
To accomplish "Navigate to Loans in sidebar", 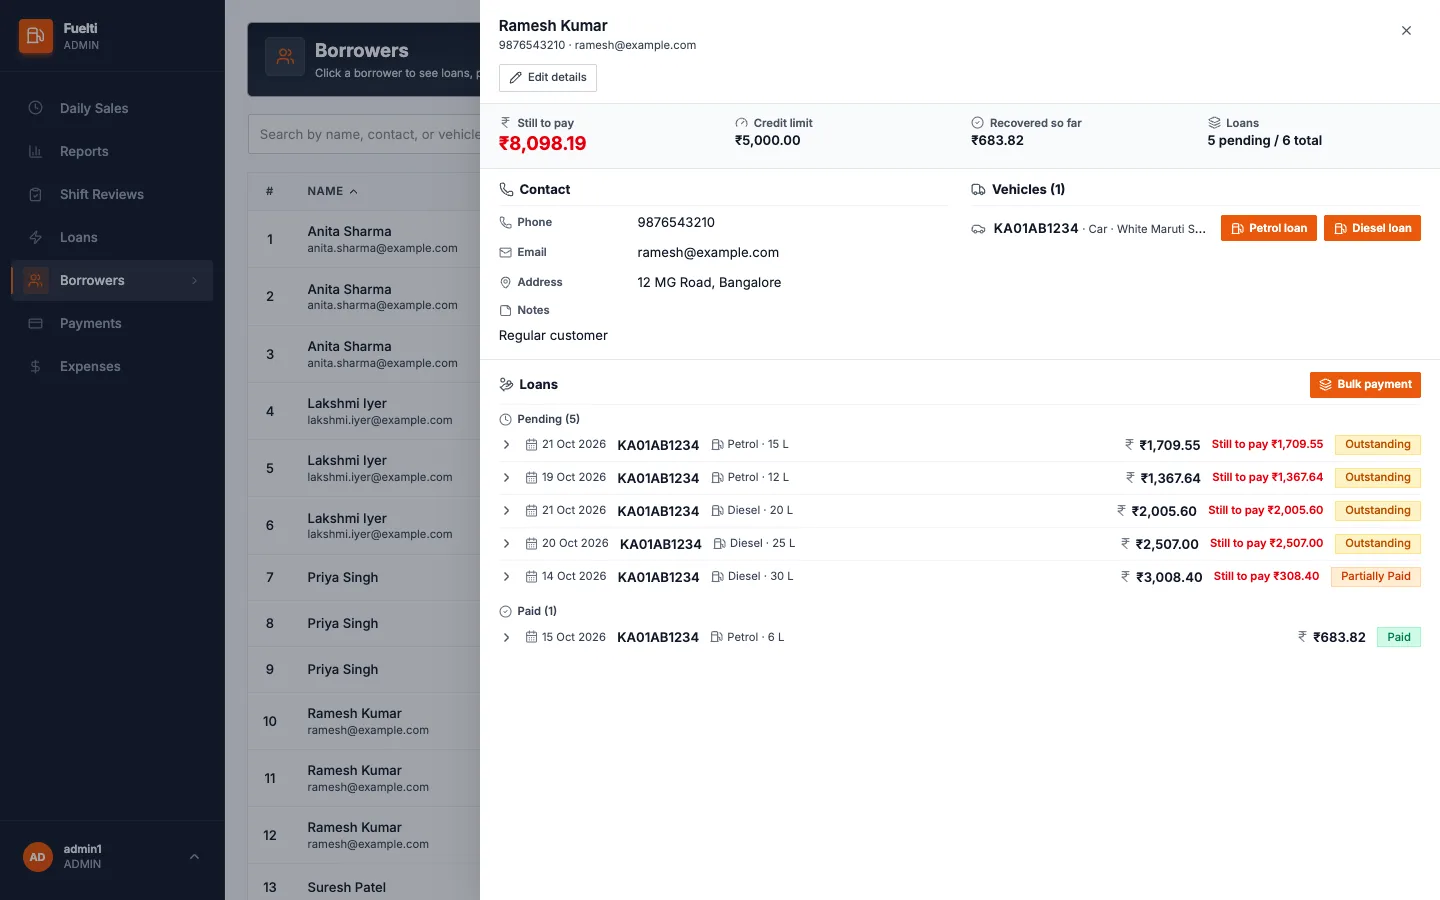I will 112,237.
